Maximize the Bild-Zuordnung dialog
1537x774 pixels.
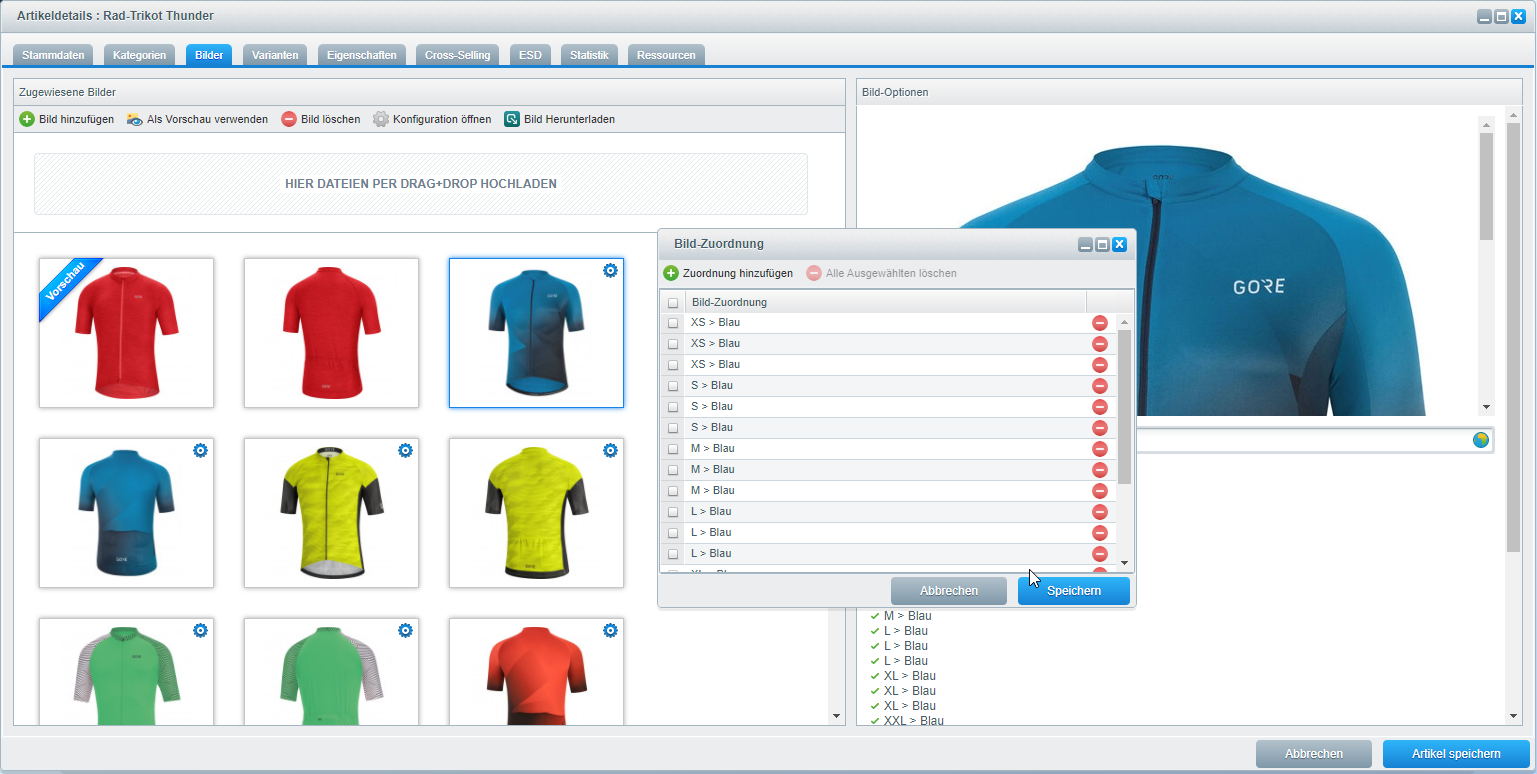[1102, 244]
